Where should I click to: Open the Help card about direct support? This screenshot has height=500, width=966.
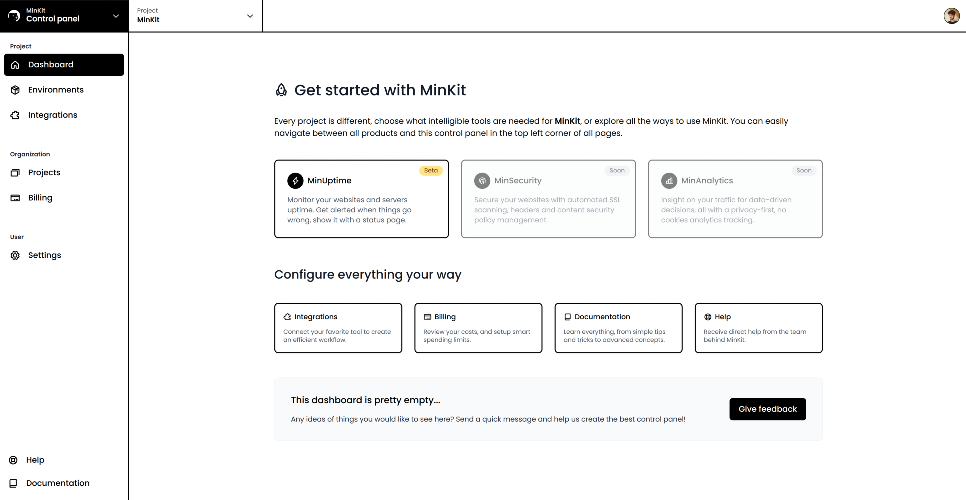tap(758, 328)
